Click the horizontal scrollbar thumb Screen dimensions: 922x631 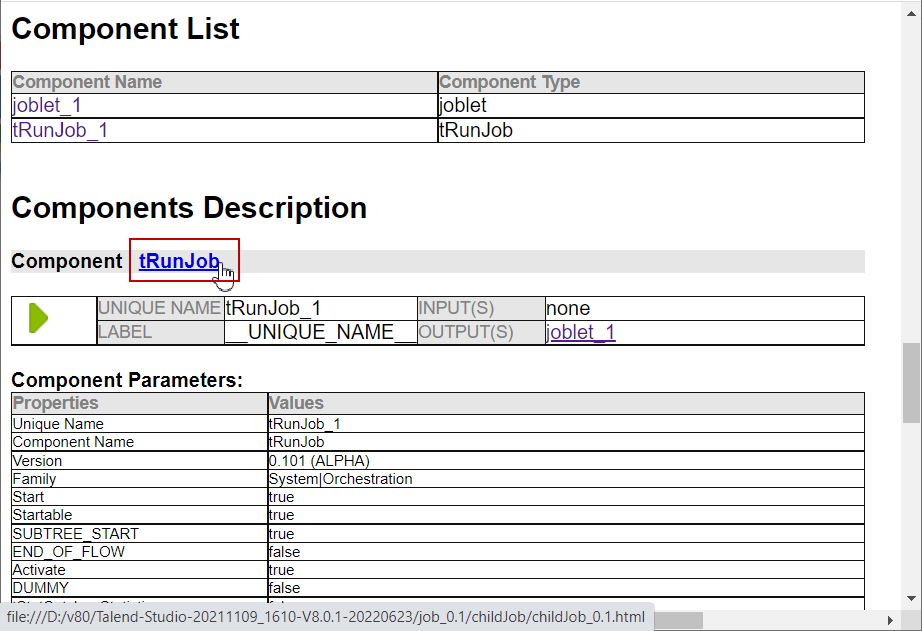click(678, 620)
